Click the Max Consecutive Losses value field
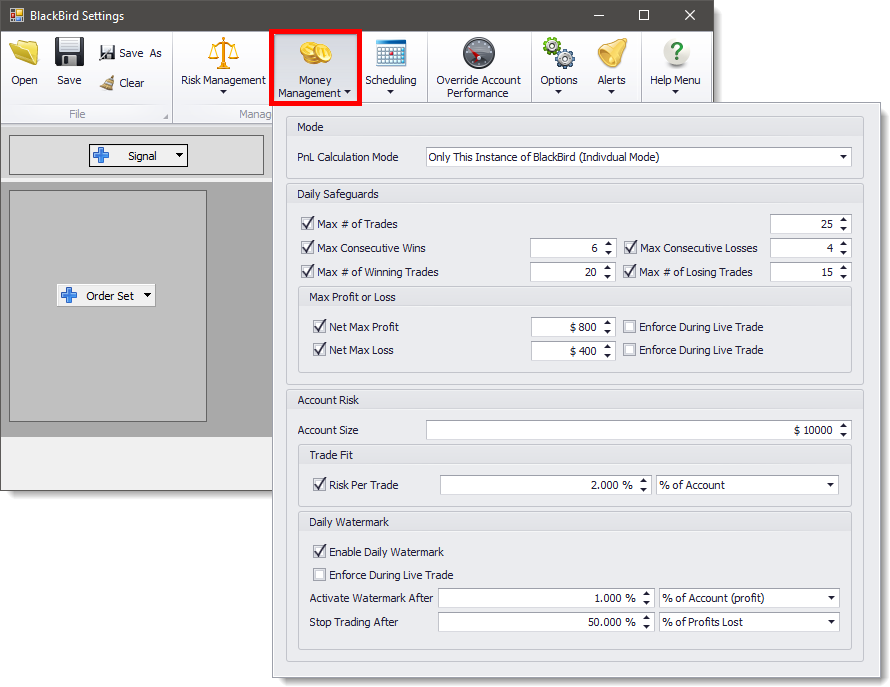The height and width of the screenshot is (687, 890). coord(804,248)
